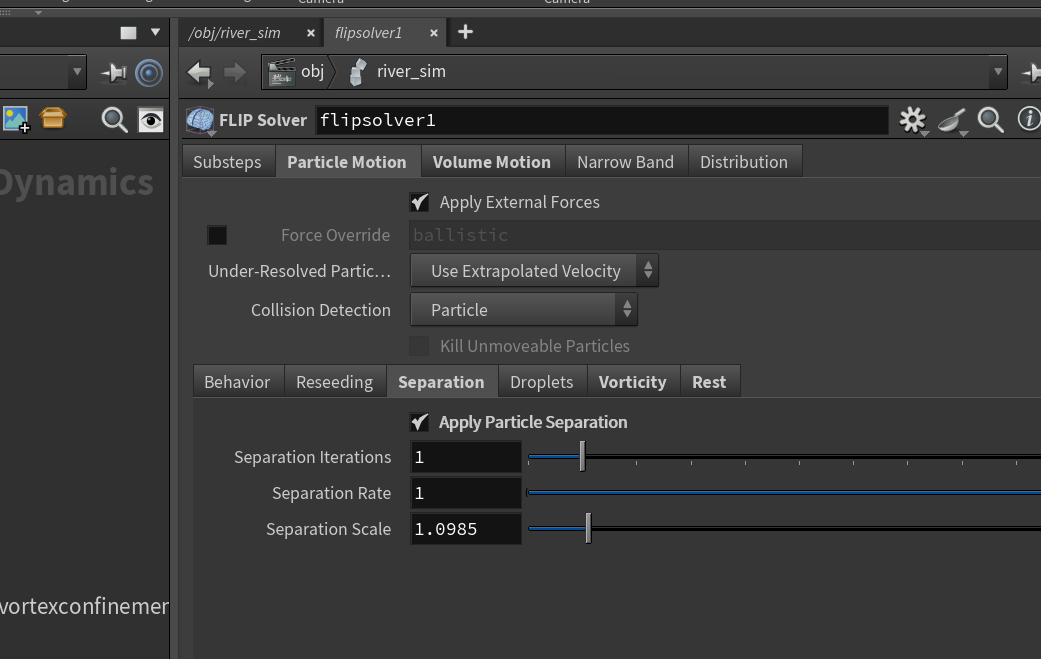Uncheck Apply Particle Separation
The width and height of the screenshot is (1041, 659).
pos(419,422)
